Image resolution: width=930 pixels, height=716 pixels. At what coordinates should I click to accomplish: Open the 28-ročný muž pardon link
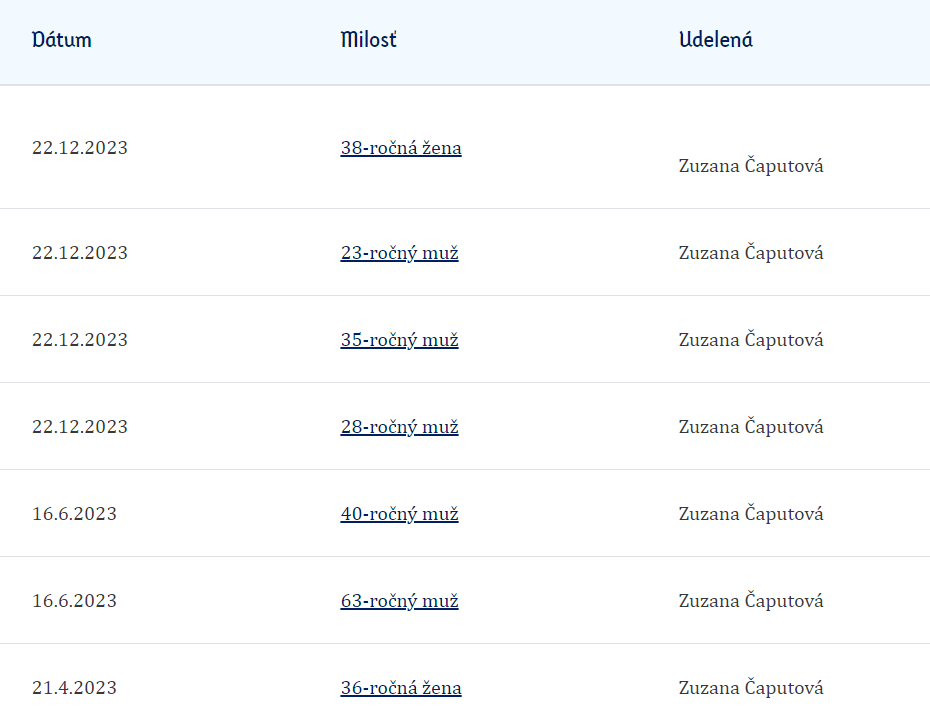coord(399,427)
